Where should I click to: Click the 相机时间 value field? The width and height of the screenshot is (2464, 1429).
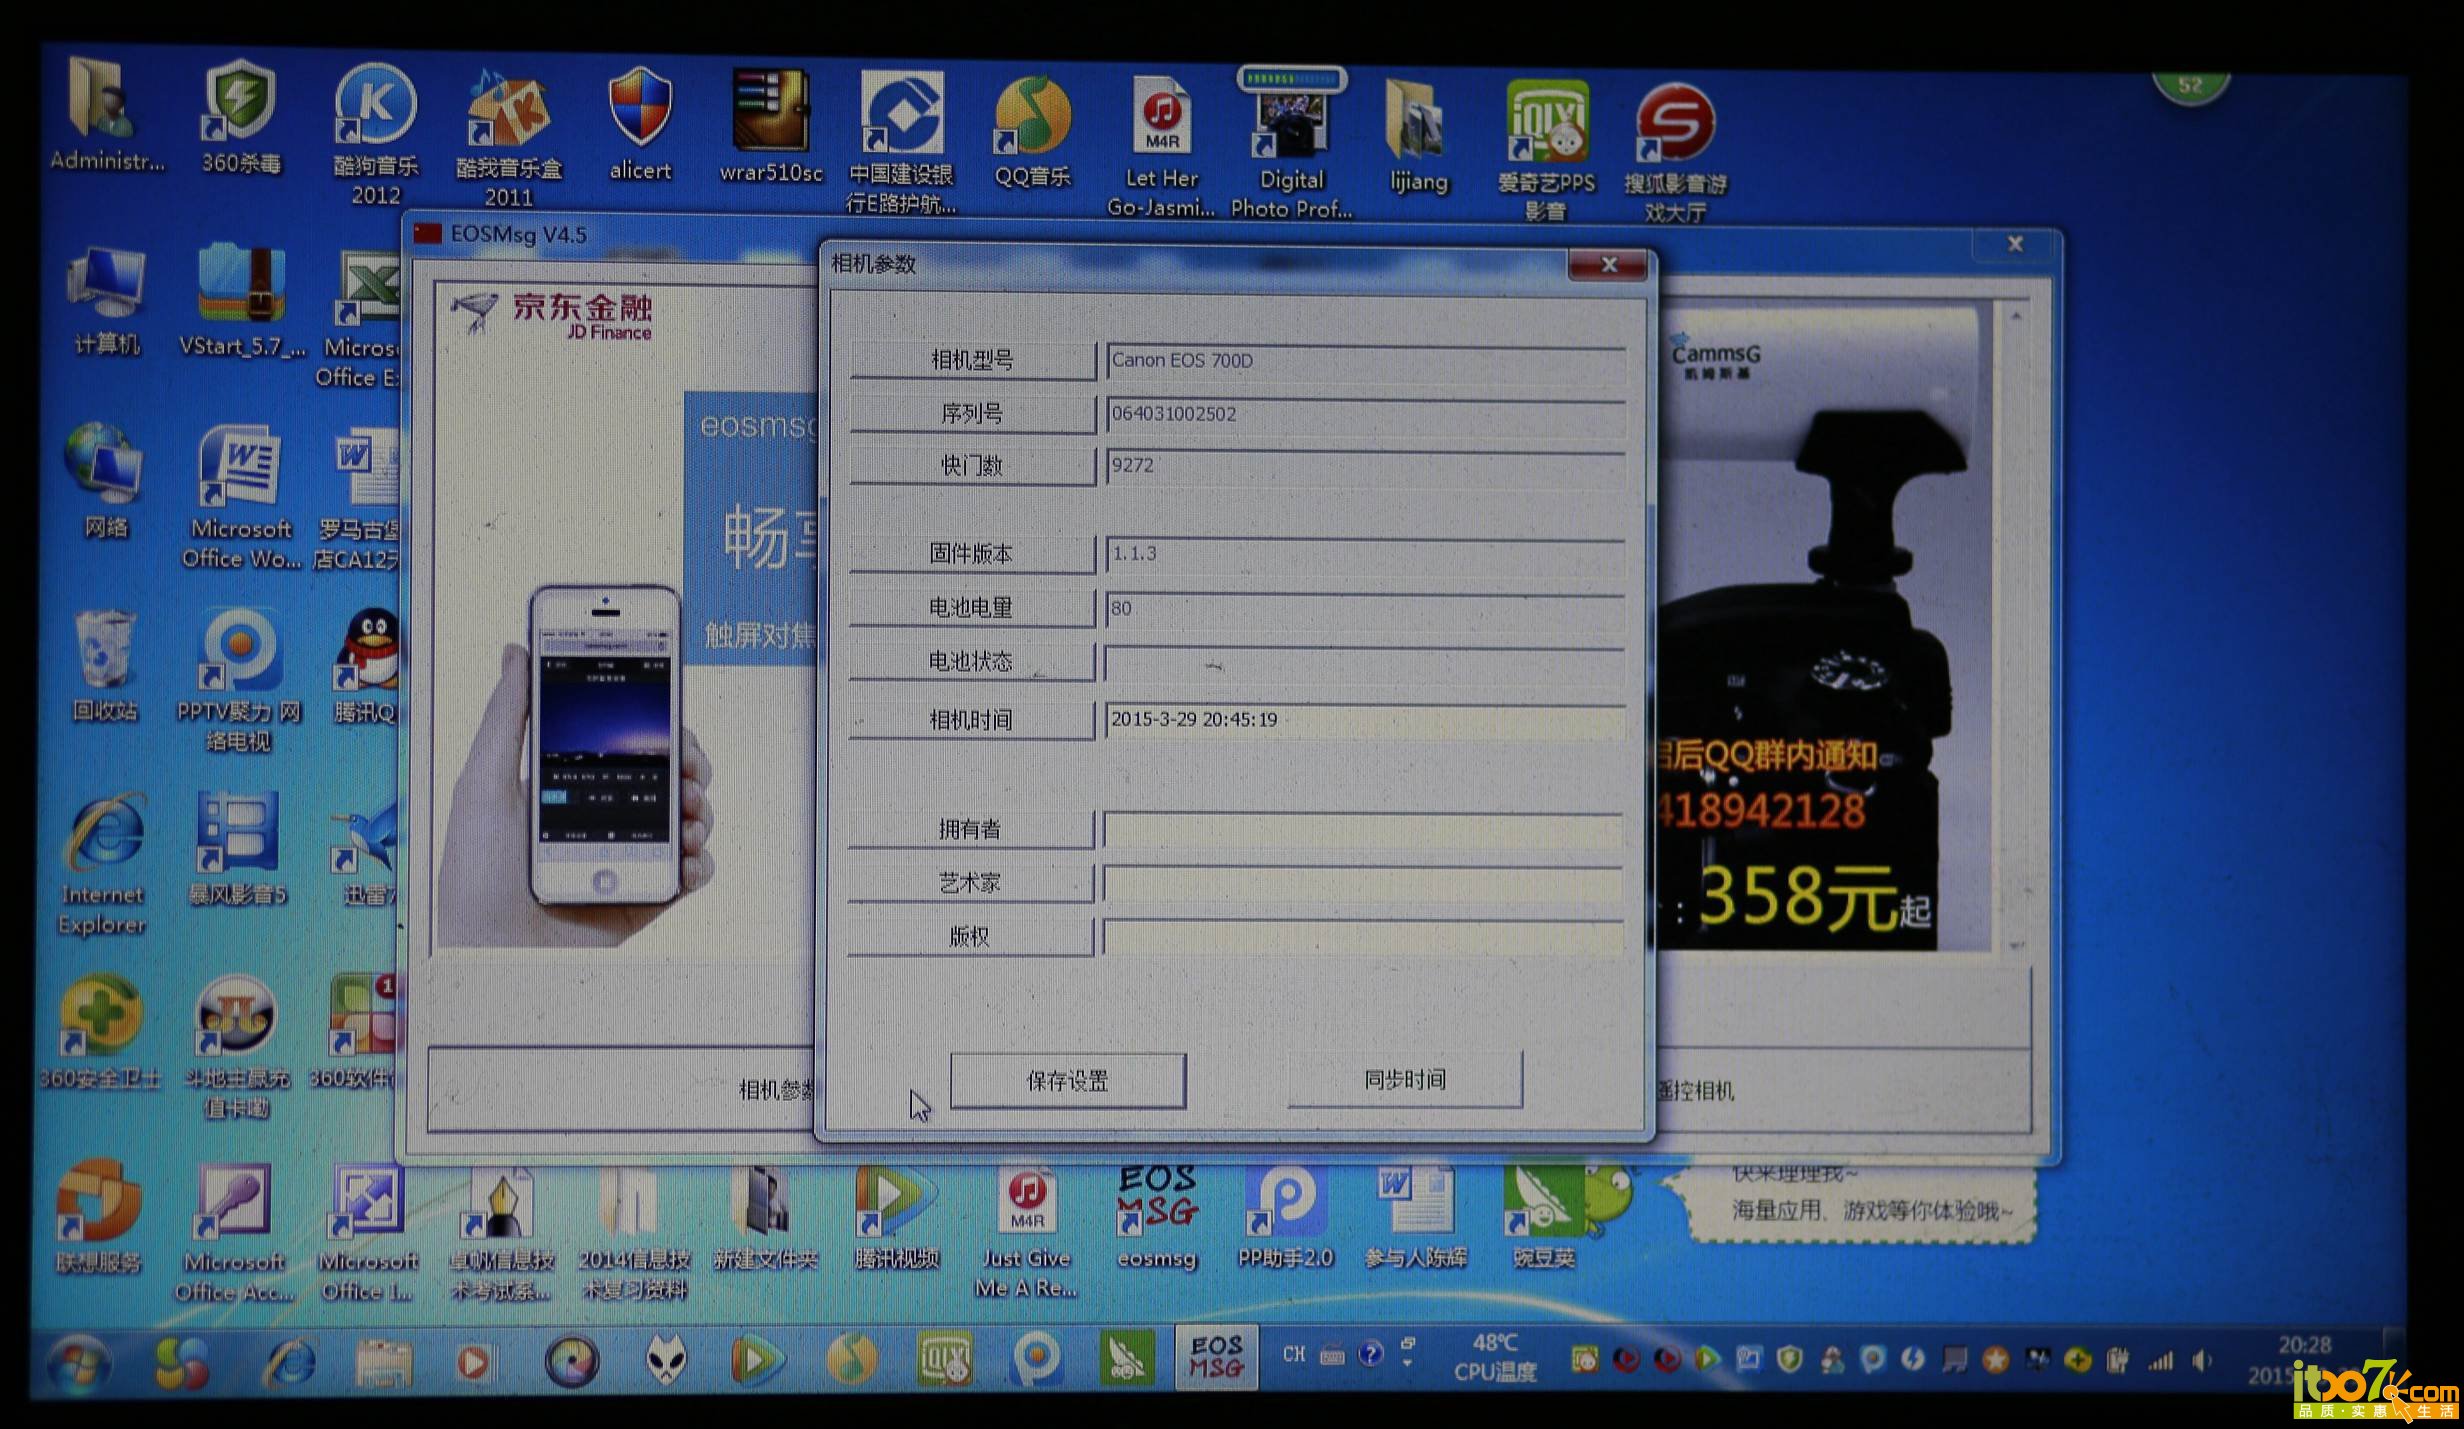1365,720
